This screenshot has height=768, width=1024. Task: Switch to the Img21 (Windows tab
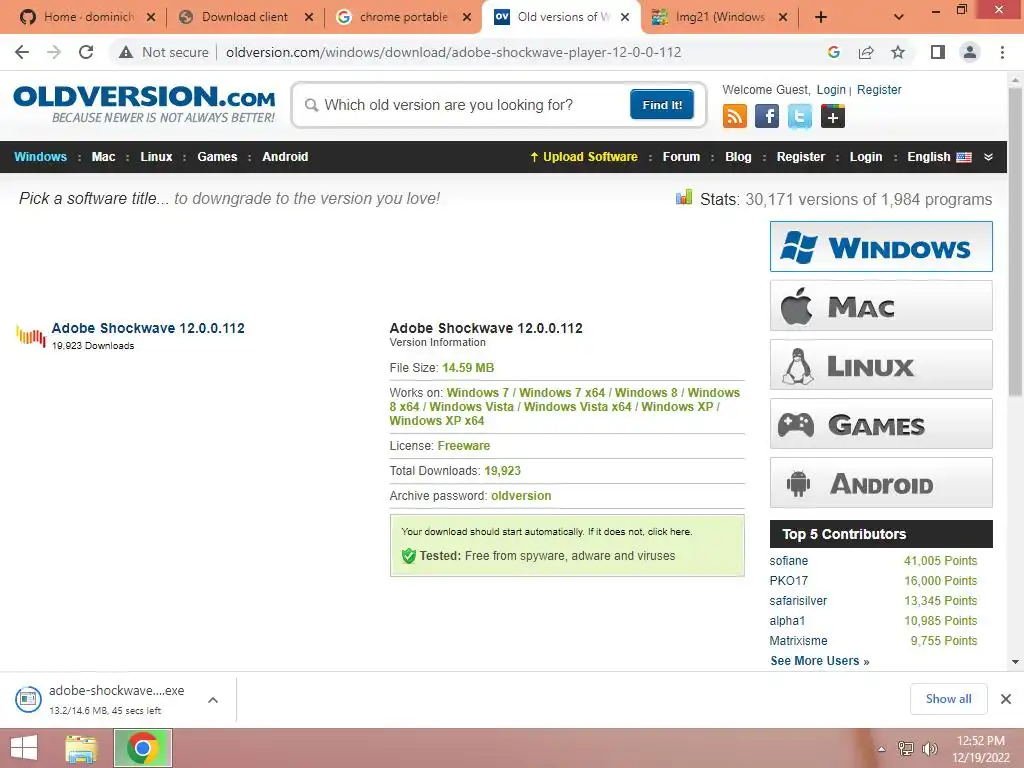click(720, 17)
